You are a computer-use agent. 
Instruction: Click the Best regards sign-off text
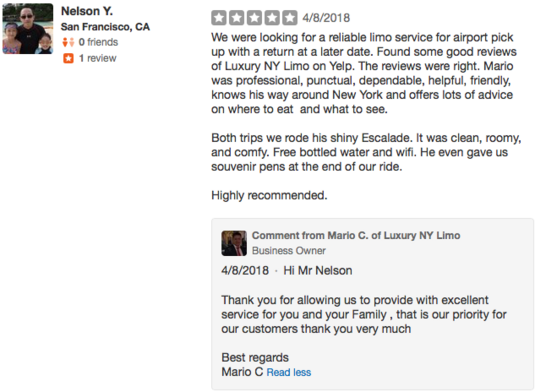[255, 358]
